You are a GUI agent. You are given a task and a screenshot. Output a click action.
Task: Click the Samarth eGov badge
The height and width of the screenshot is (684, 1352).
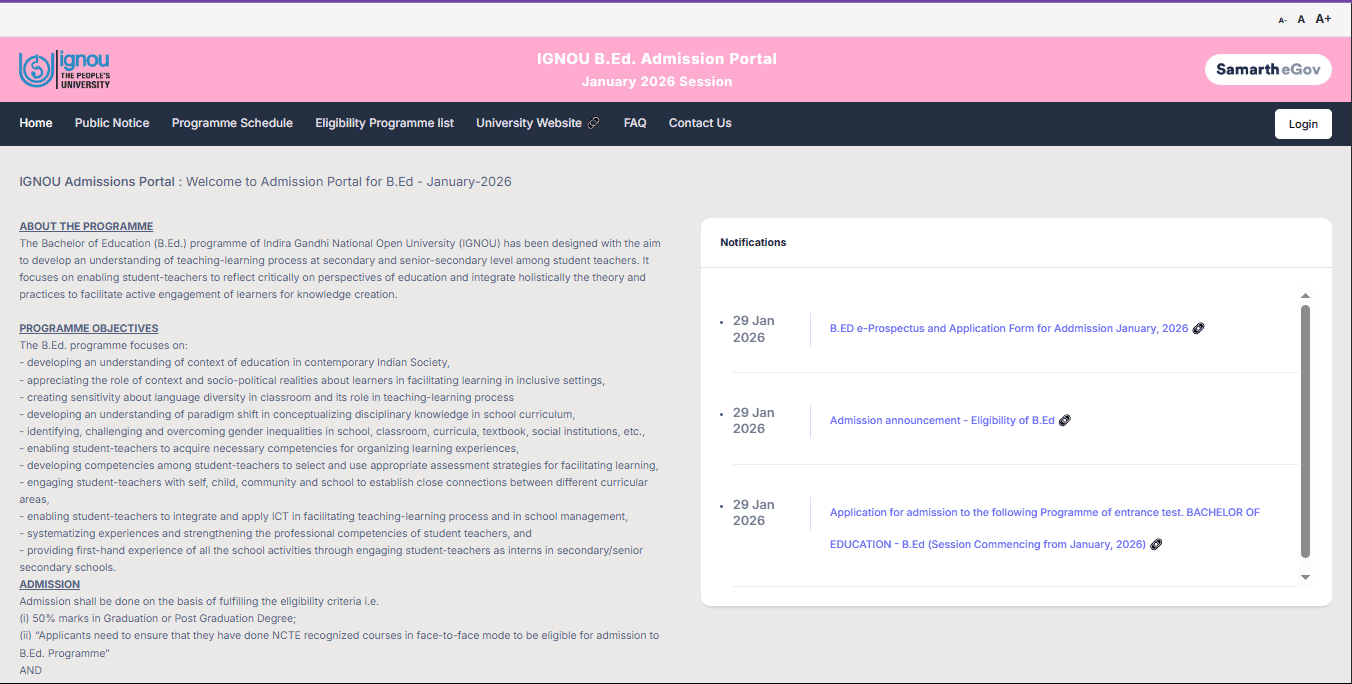[x=1267, y=70]
